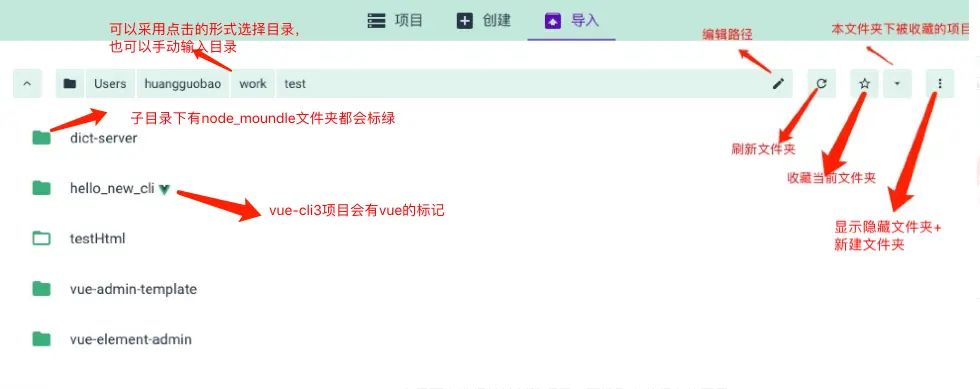
Task: Open the vue-admin-template folder
Action: click(x=133, y=289)
